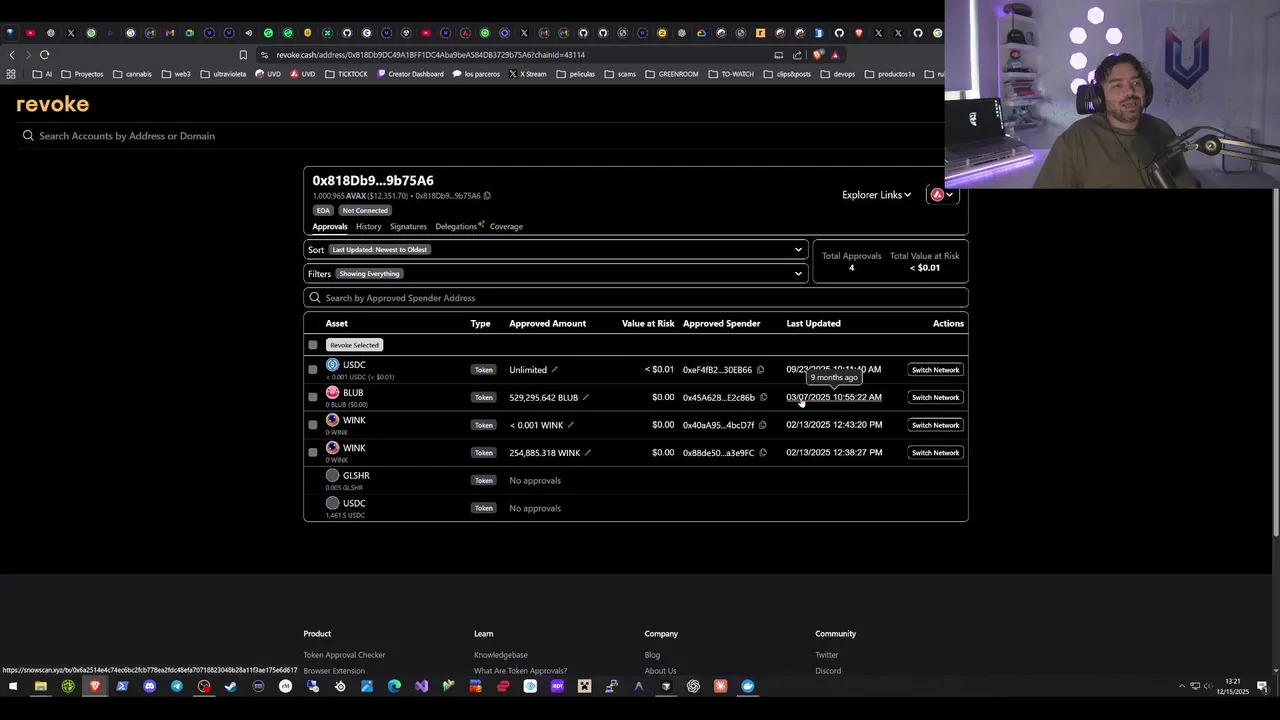Copy spender address 0x88de50...a3e9FC
Viewport: 1280px width, 720px height.
762,453
